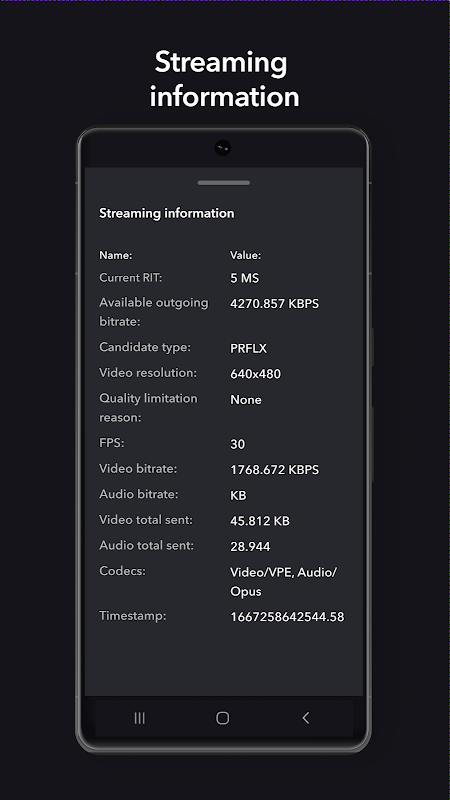Tap the Android back arrow icon
The image size is (450, 800).
click(x=306, y=718)
